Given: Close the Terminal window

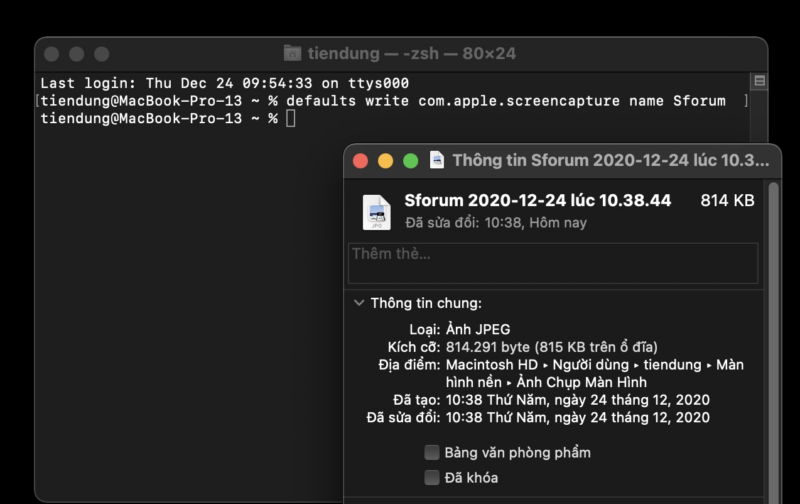Looking at the screenshot, I should tap(51, 54).
